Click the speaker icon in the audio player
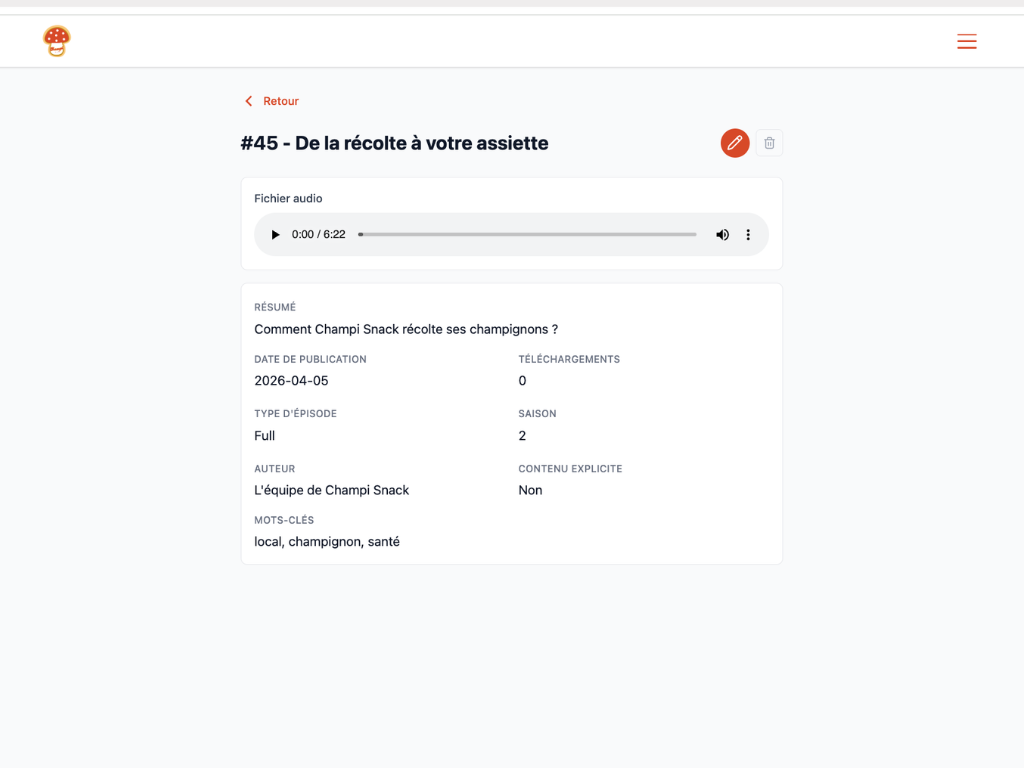1024x768 pixels. coord(722,234)
